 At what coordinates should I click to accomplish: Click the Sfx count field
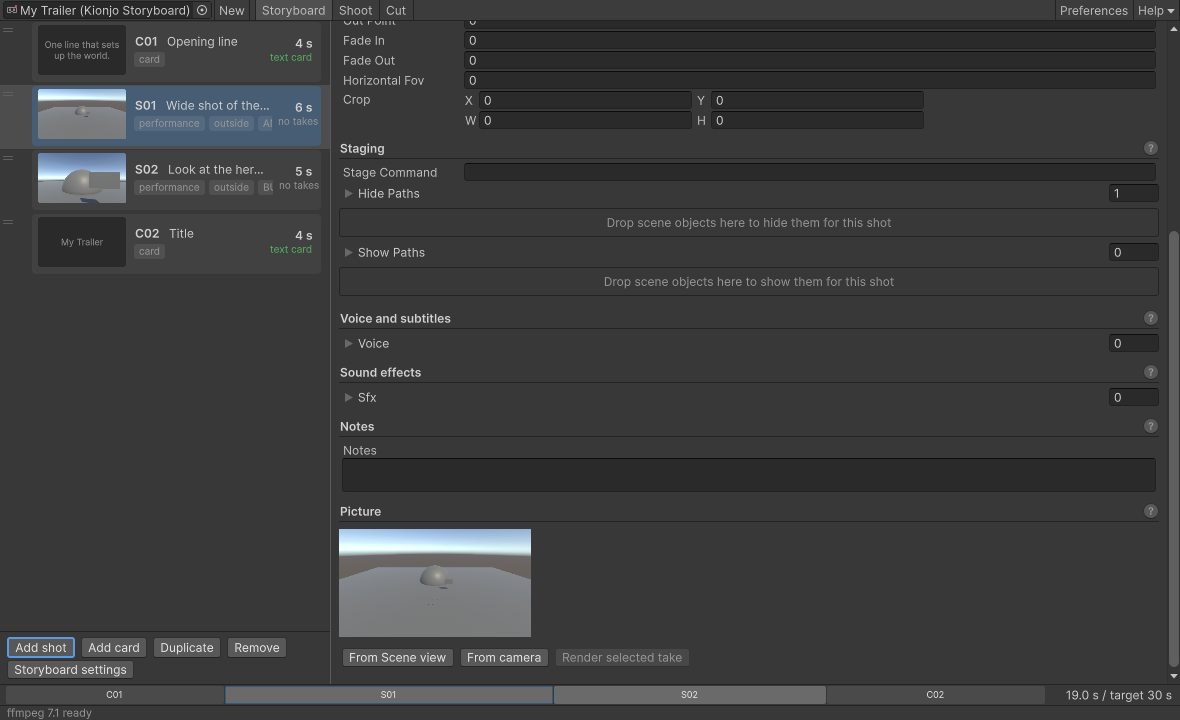[x=1133, y=398]
